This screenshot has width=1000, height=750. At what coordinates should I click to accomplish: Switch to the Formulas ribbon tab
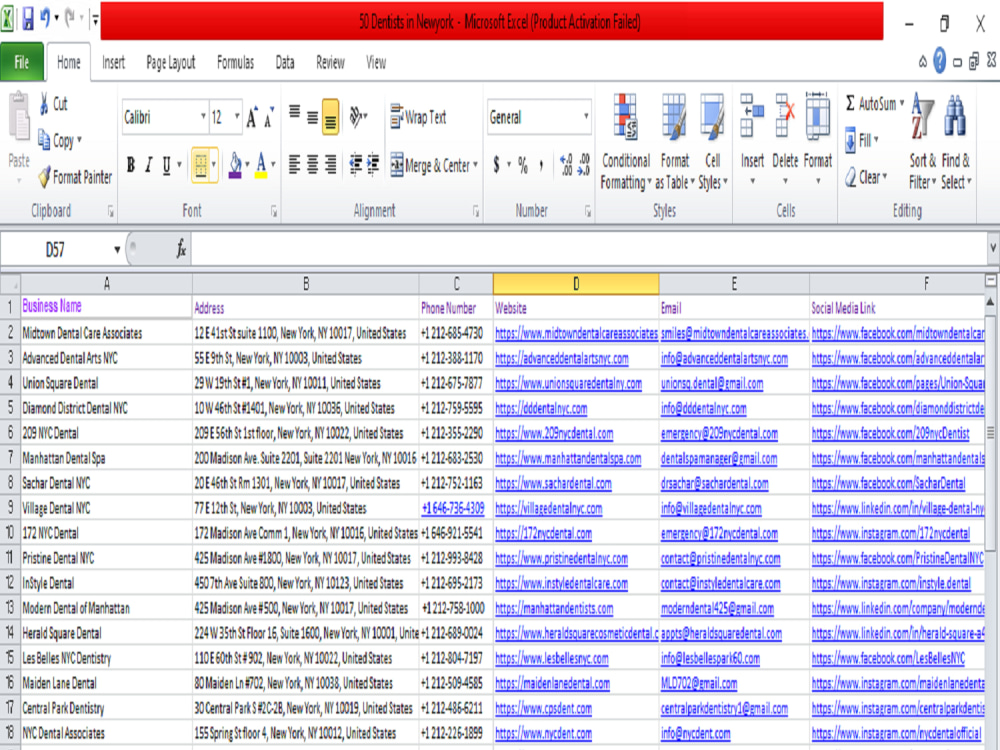[x=235, y=62]
